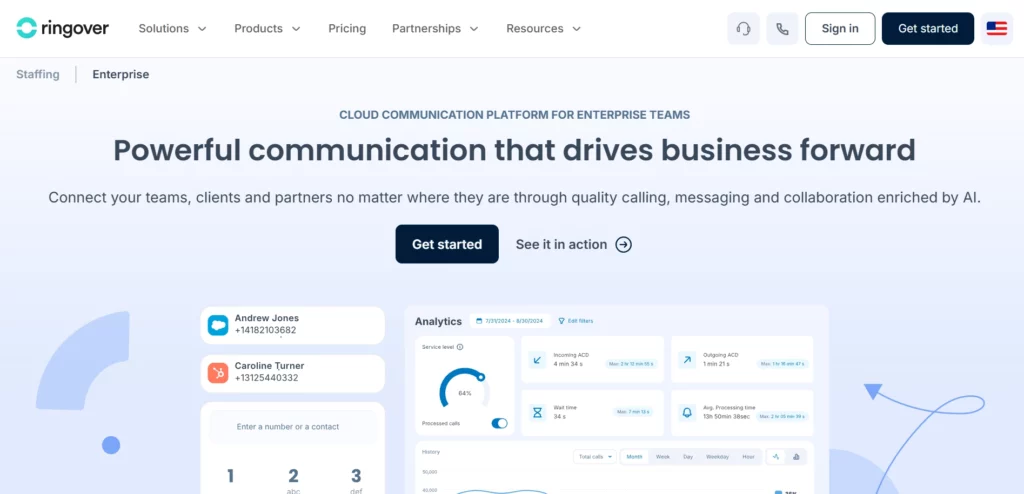Click the Salesforce icon beside Andrew Jones
The height and width of the screenshot is (494, 1024).
(218, 325)
